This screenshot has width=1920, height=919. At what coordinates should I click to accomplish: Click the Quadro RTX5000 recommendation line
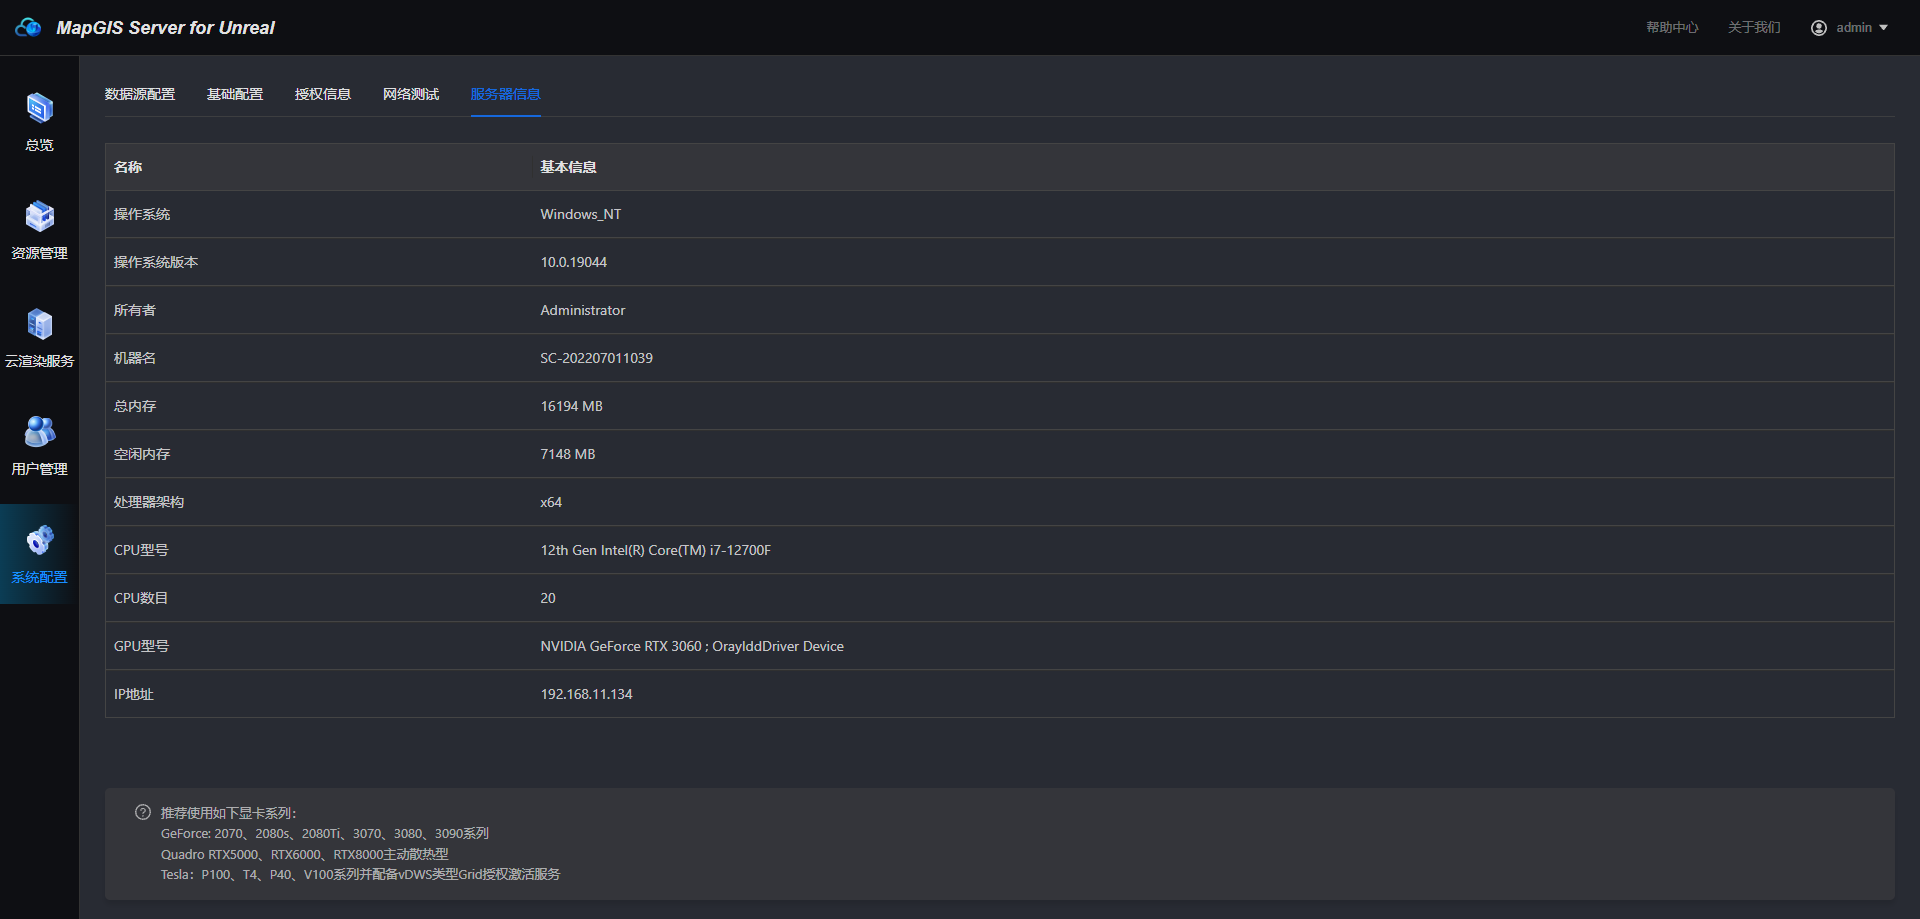(x=305, y=854)
